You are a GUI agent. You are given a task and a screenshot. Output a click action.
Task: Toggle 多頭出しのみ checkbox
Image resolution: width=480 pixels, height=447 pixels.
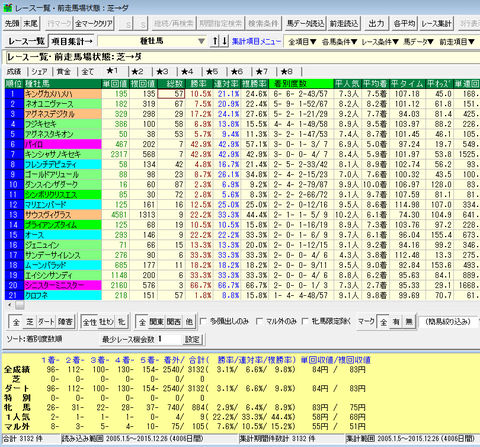(x=203, y=321)
